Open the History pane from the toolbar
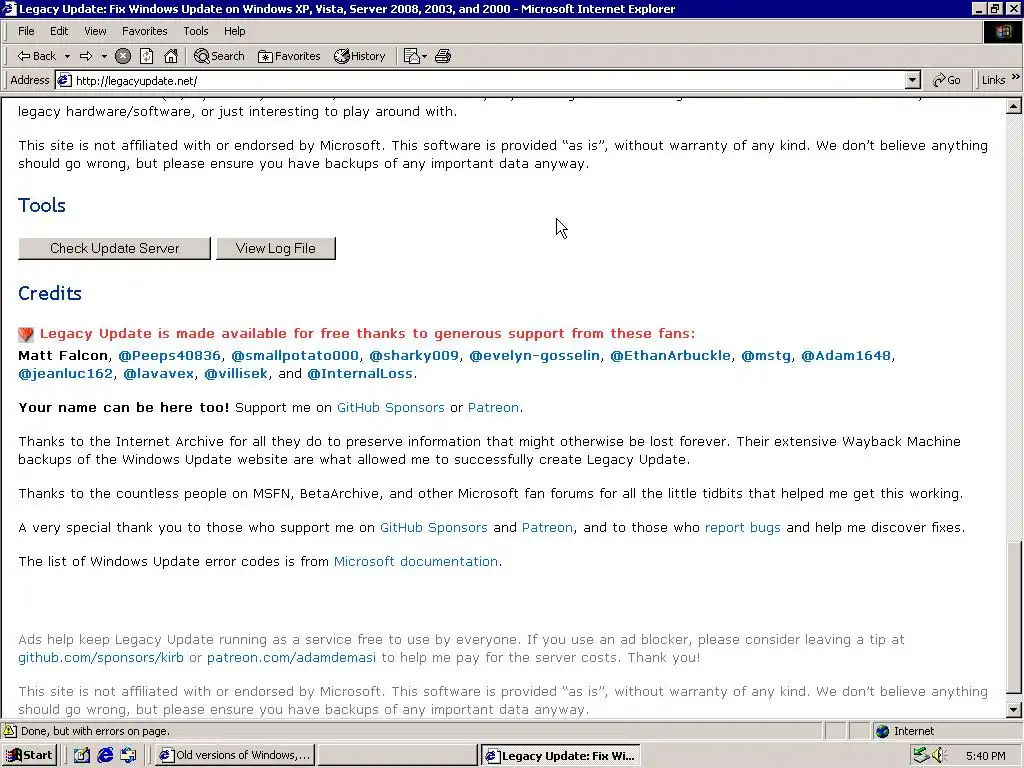This screenshot has height=768, width=1024. pos(360,56)
